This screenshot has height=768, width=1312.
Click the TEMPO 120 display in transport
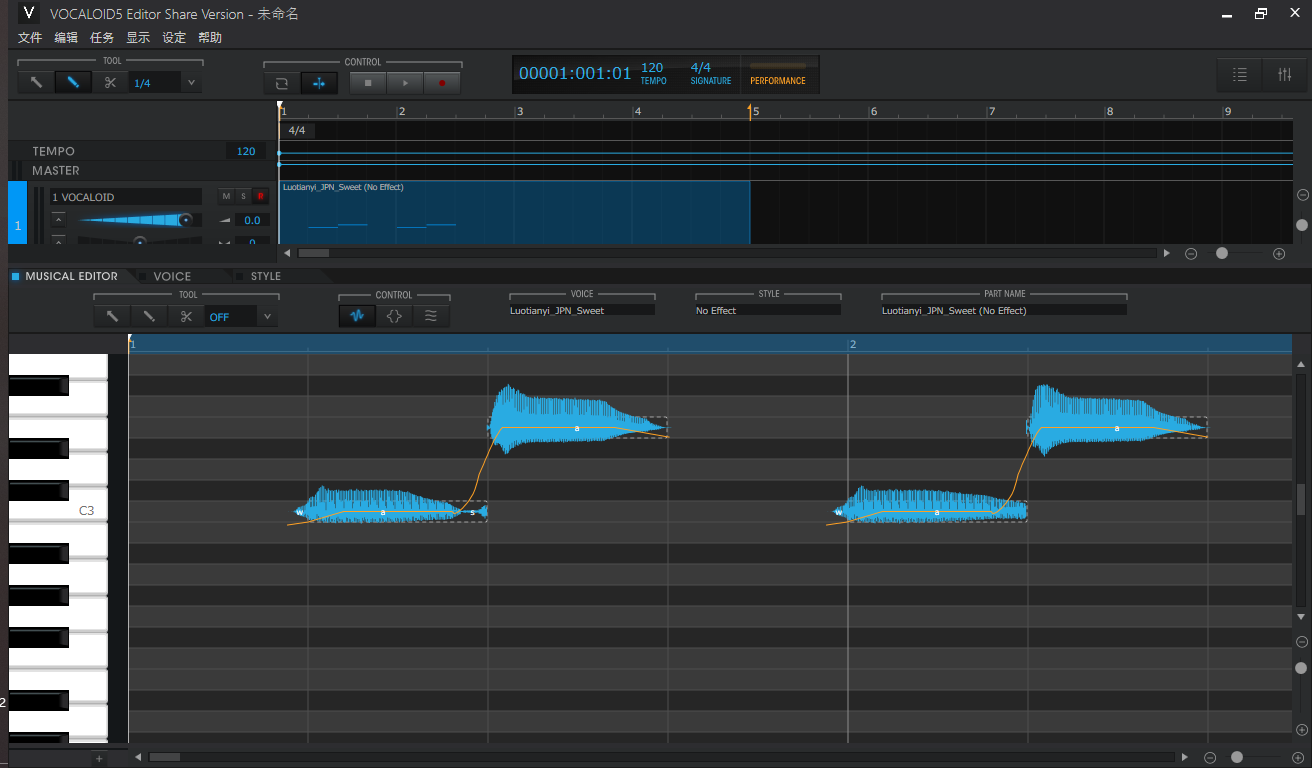(x=653, y=74)
